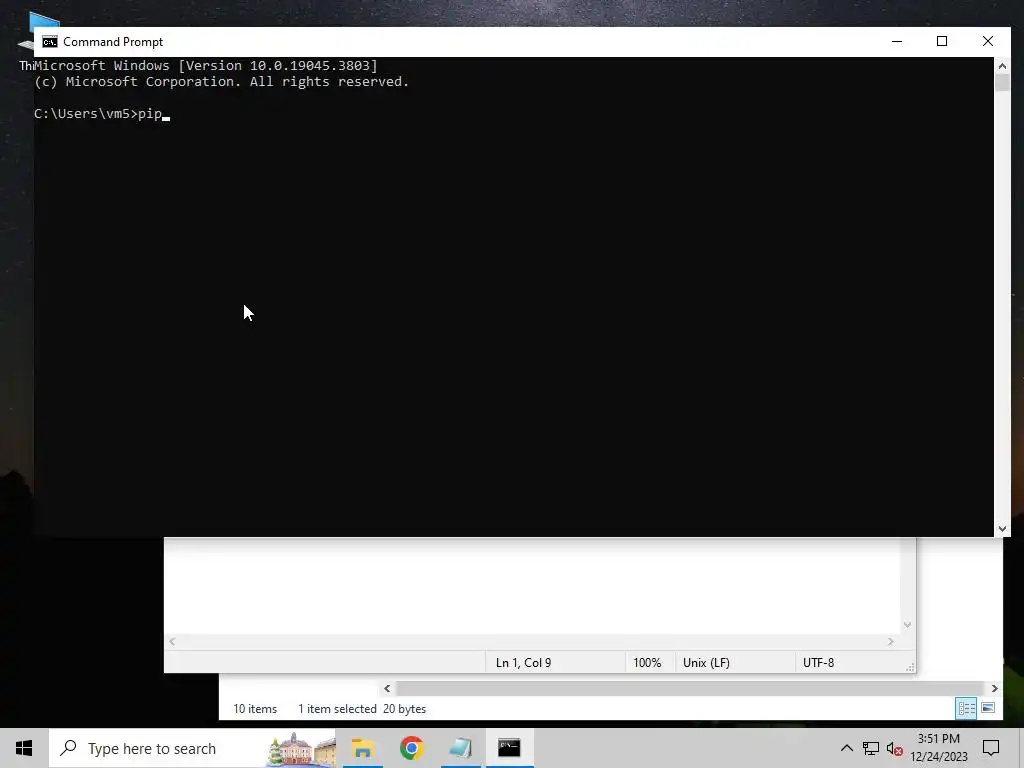
Task: Click Notepad horizontal scrollbar left arrow
Action: 172,641
